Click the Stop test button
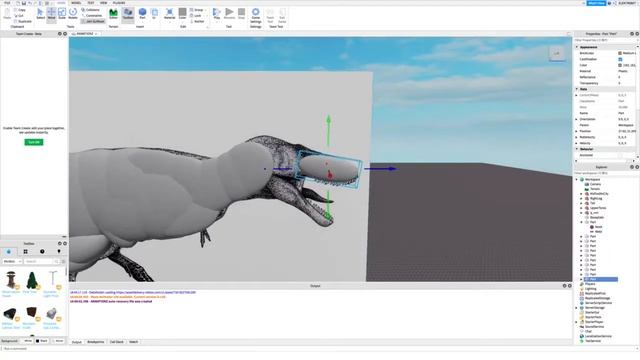The image size is (640, 360). 242,13
